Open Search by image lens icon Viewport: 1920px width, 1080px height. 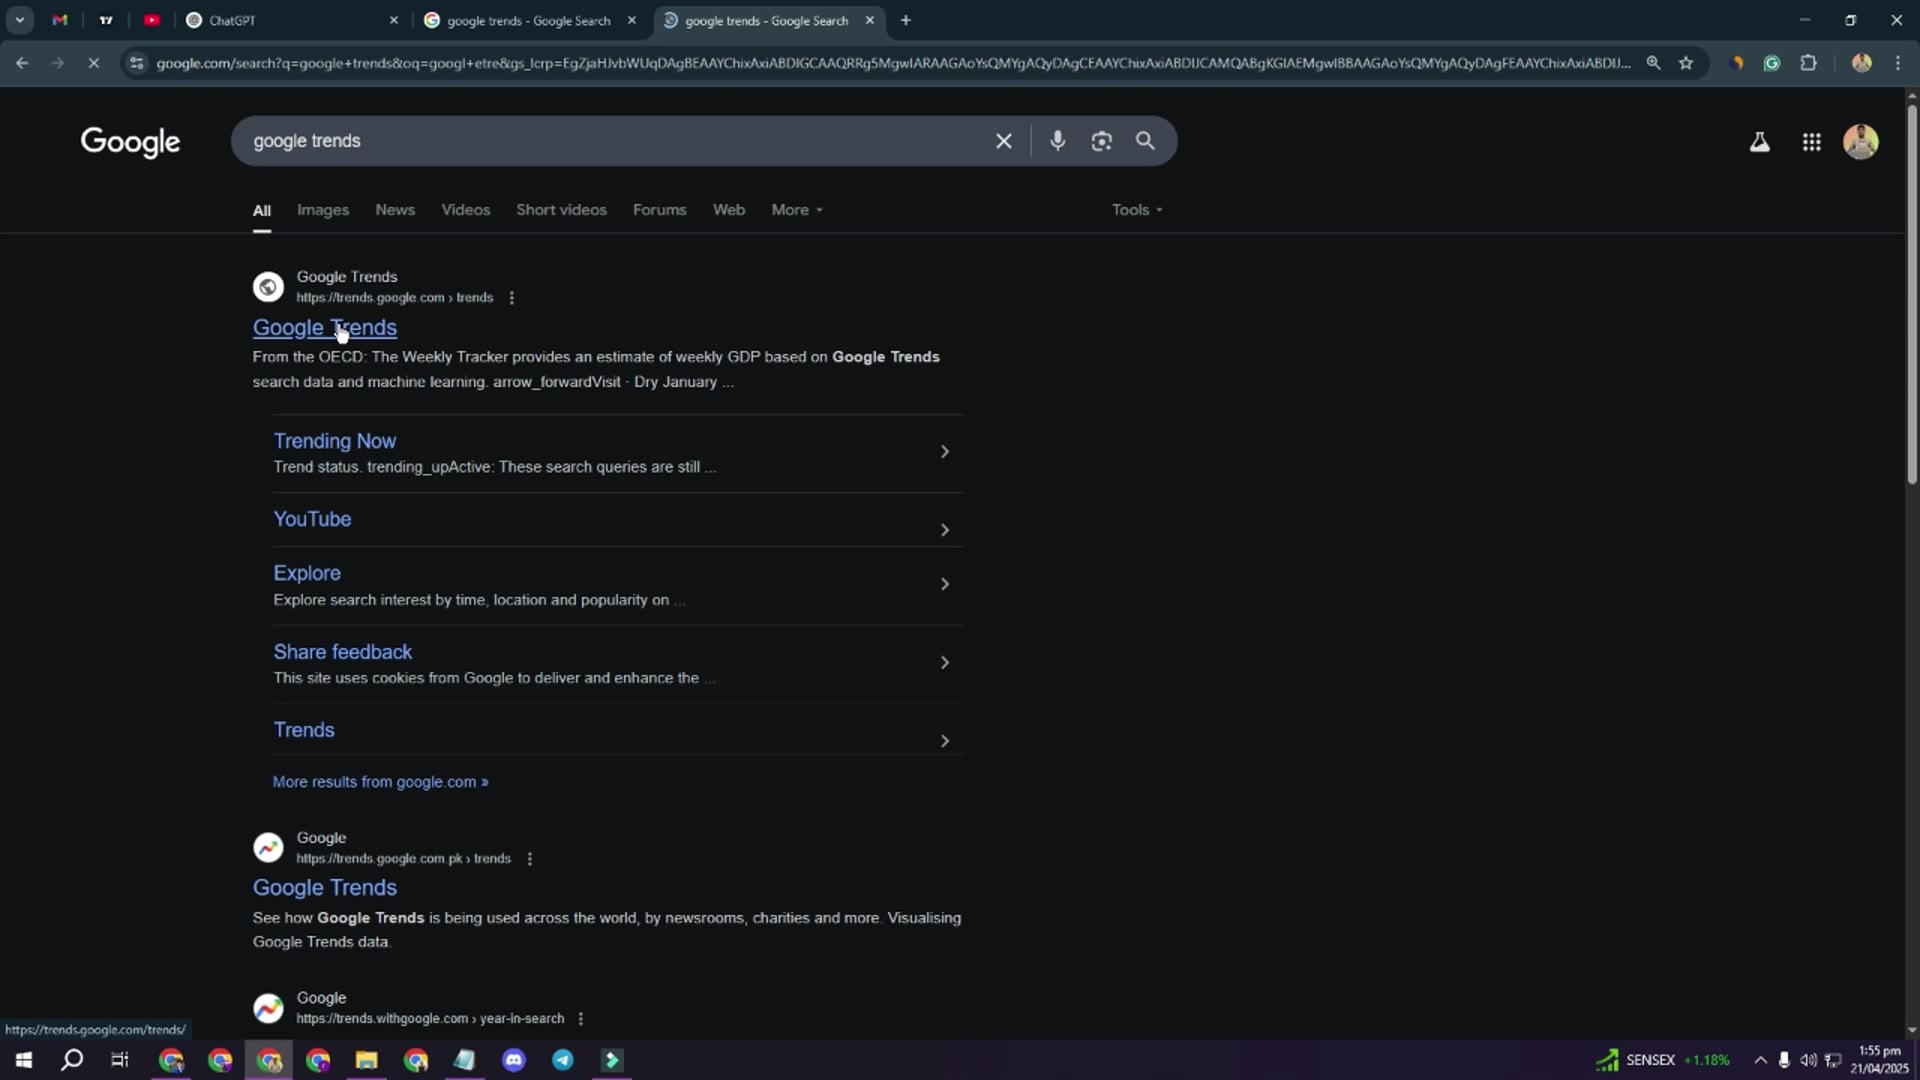click(1101, 141)
